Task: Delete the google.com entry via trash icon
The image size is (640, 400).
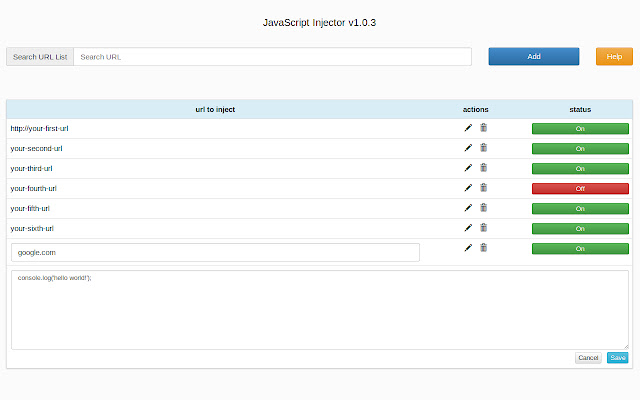Action: pyautogui.click(x=483, y=248)
